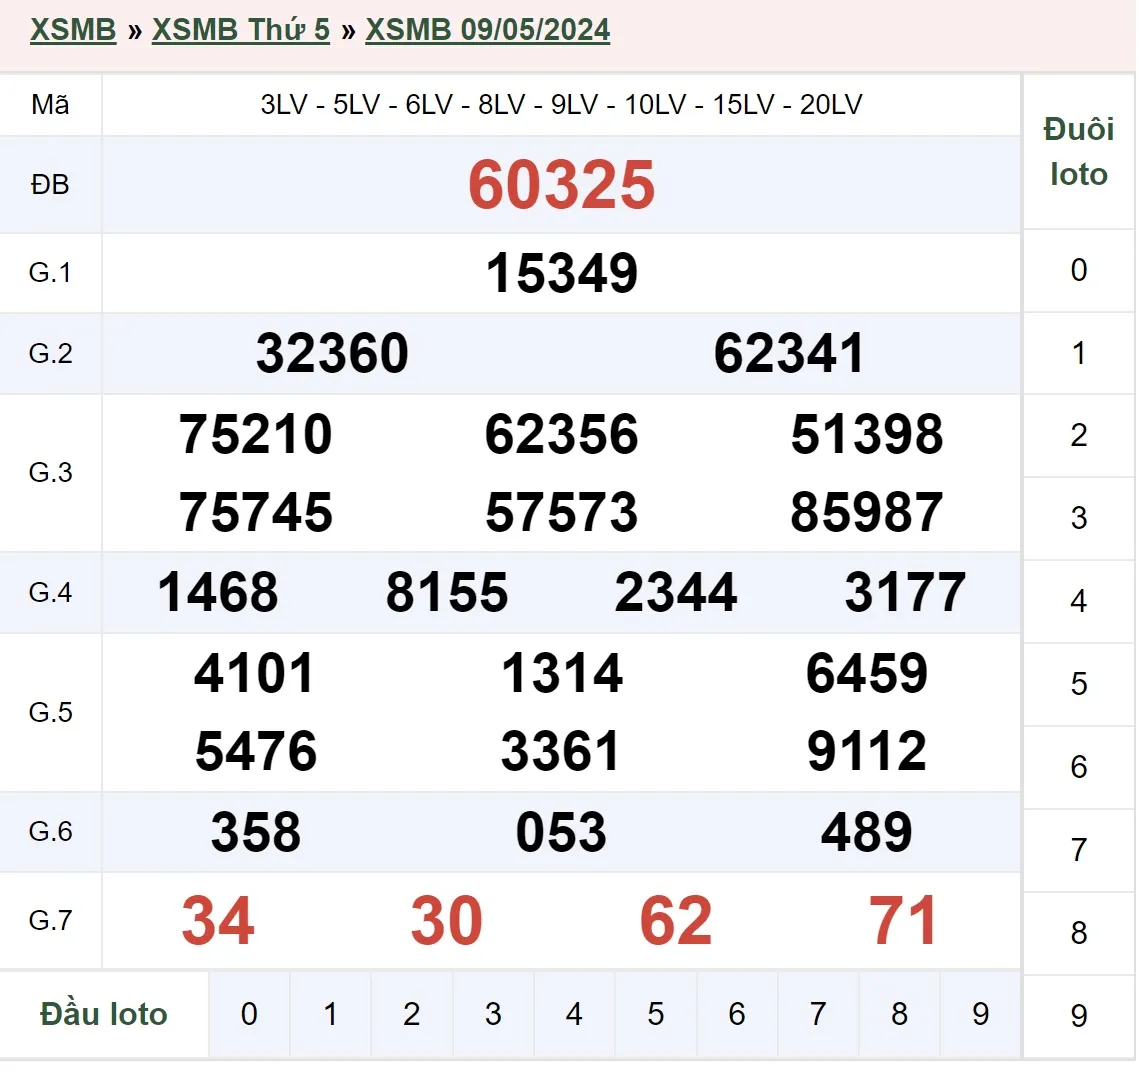
Task: Open the XSMB breadcrumb link
Action: pyautogui.click(x=73, y=30)
